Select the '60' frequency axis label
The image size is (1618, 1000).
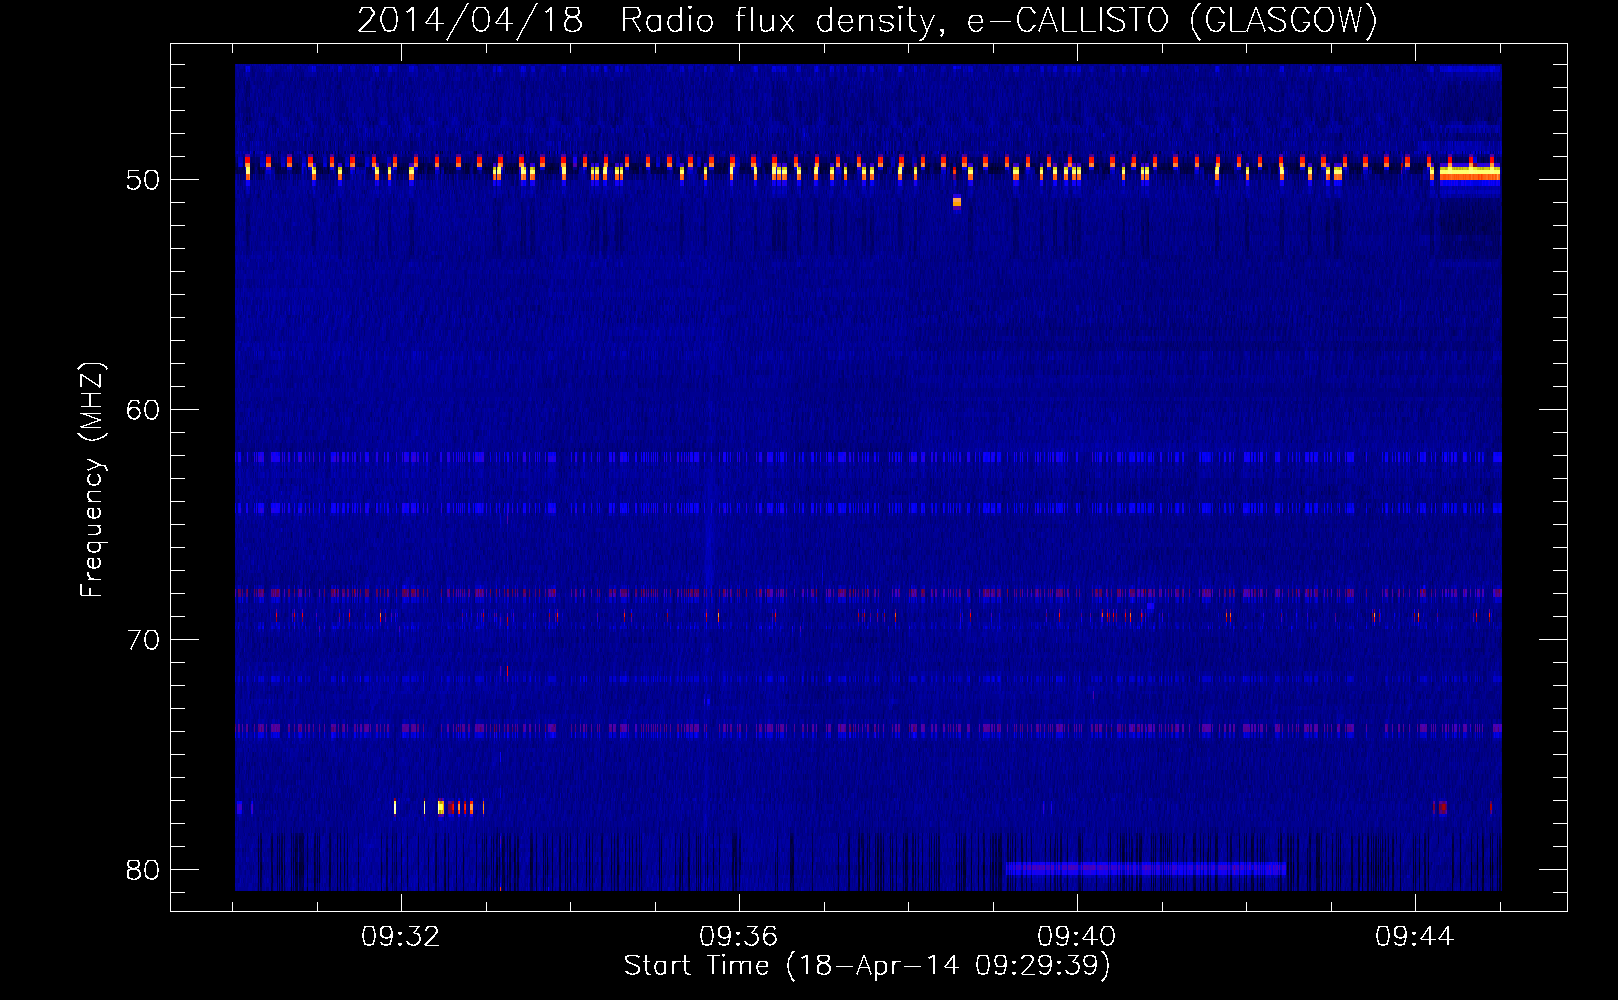[142, 410]
